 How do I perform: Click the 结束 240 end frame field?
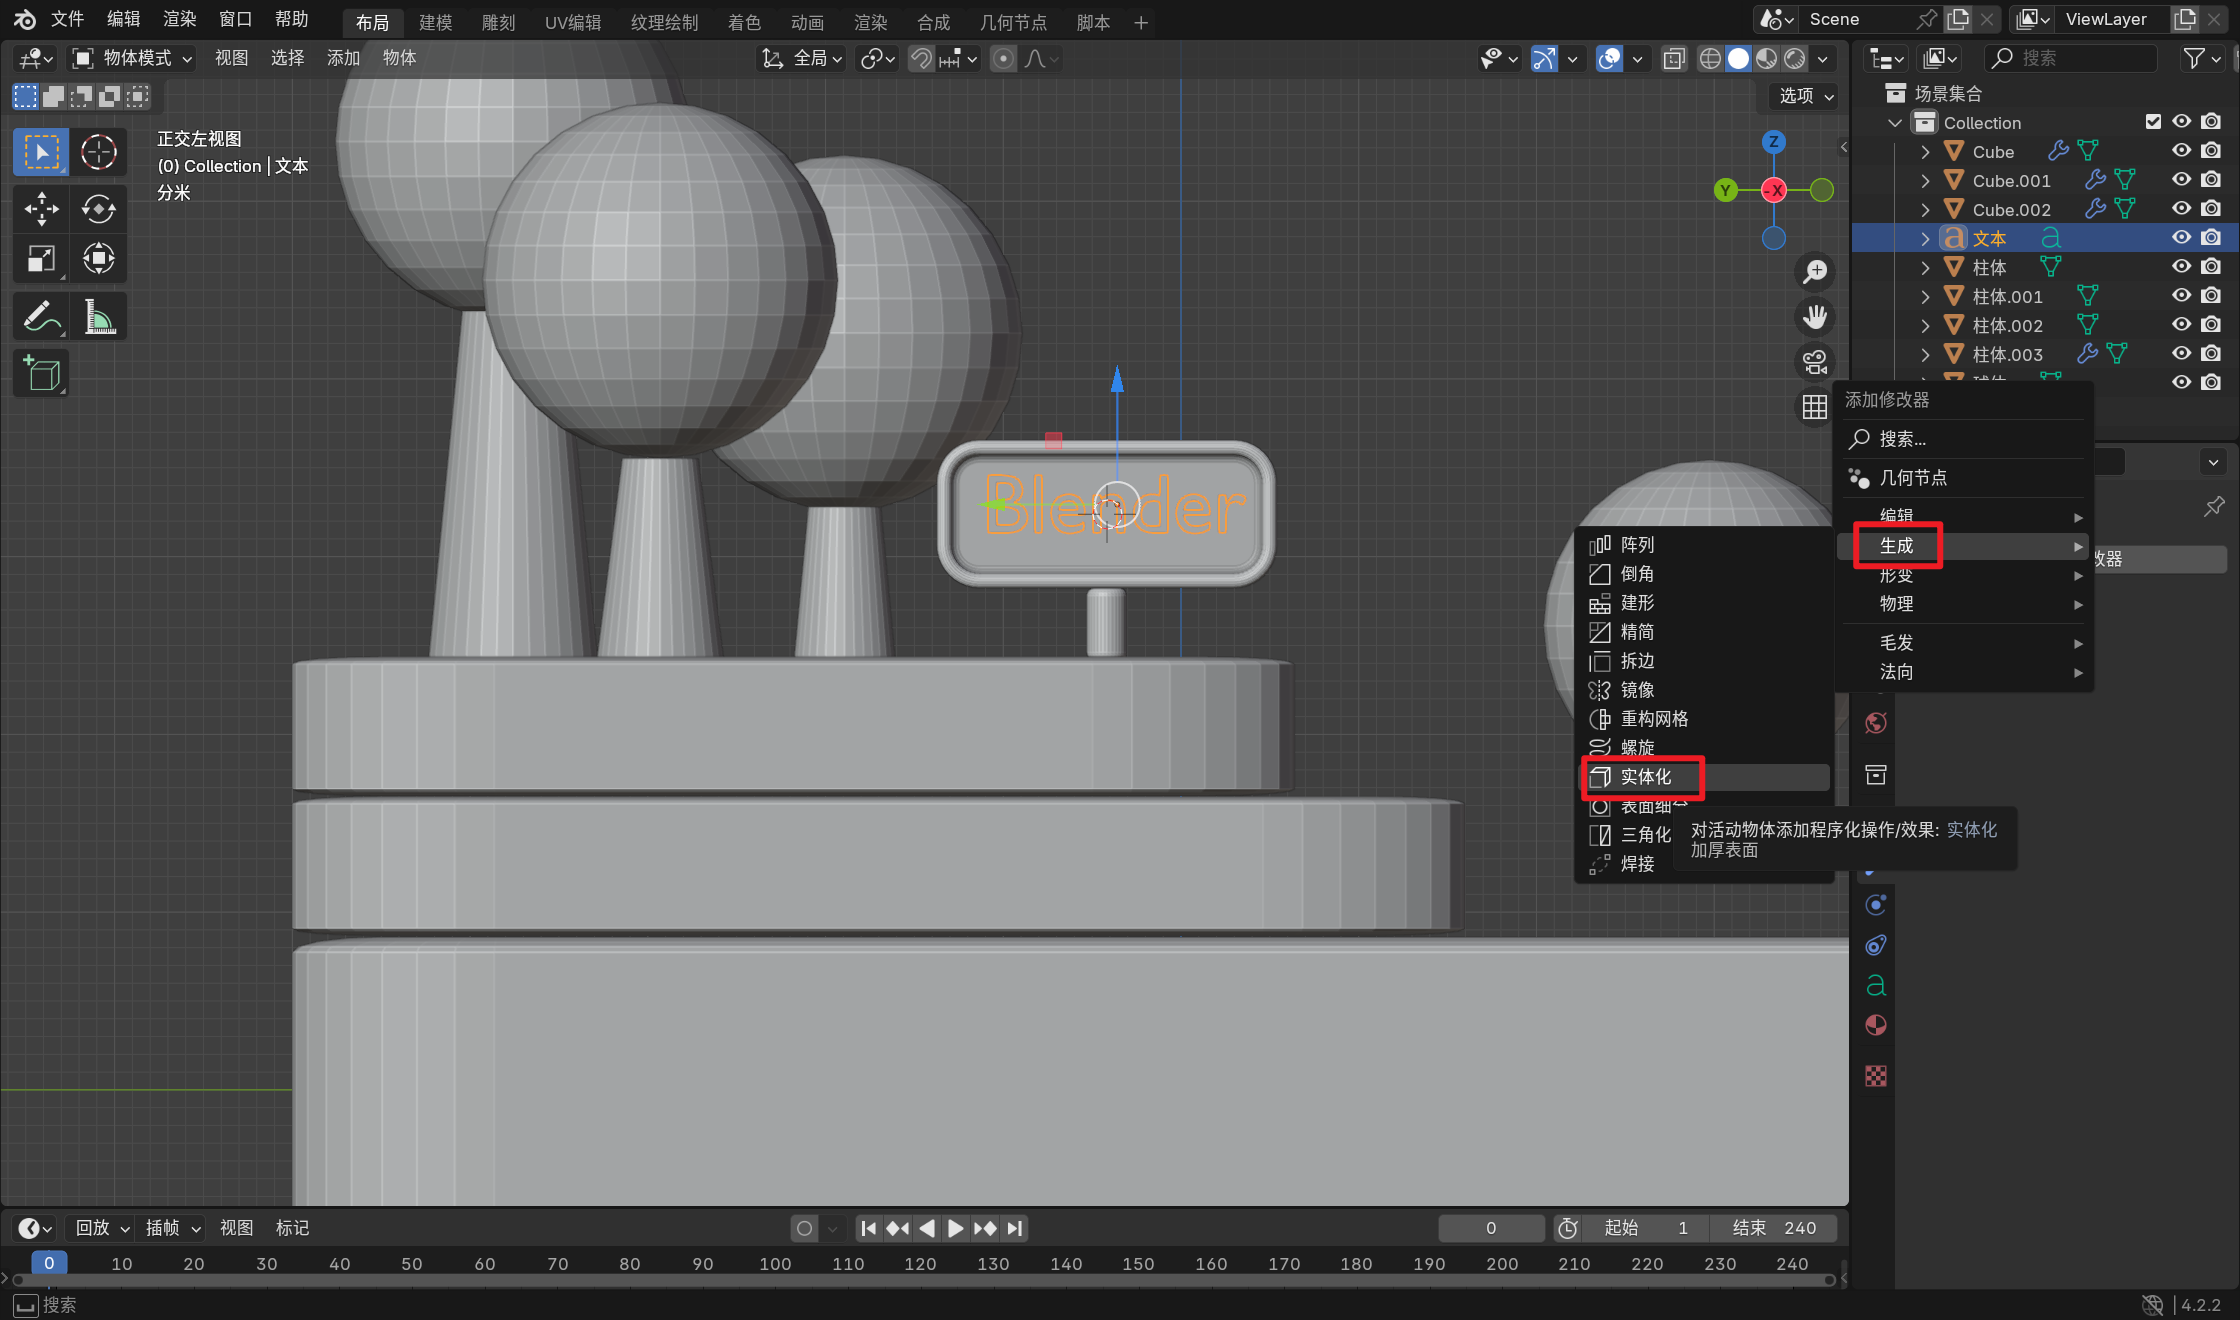1774,1228
